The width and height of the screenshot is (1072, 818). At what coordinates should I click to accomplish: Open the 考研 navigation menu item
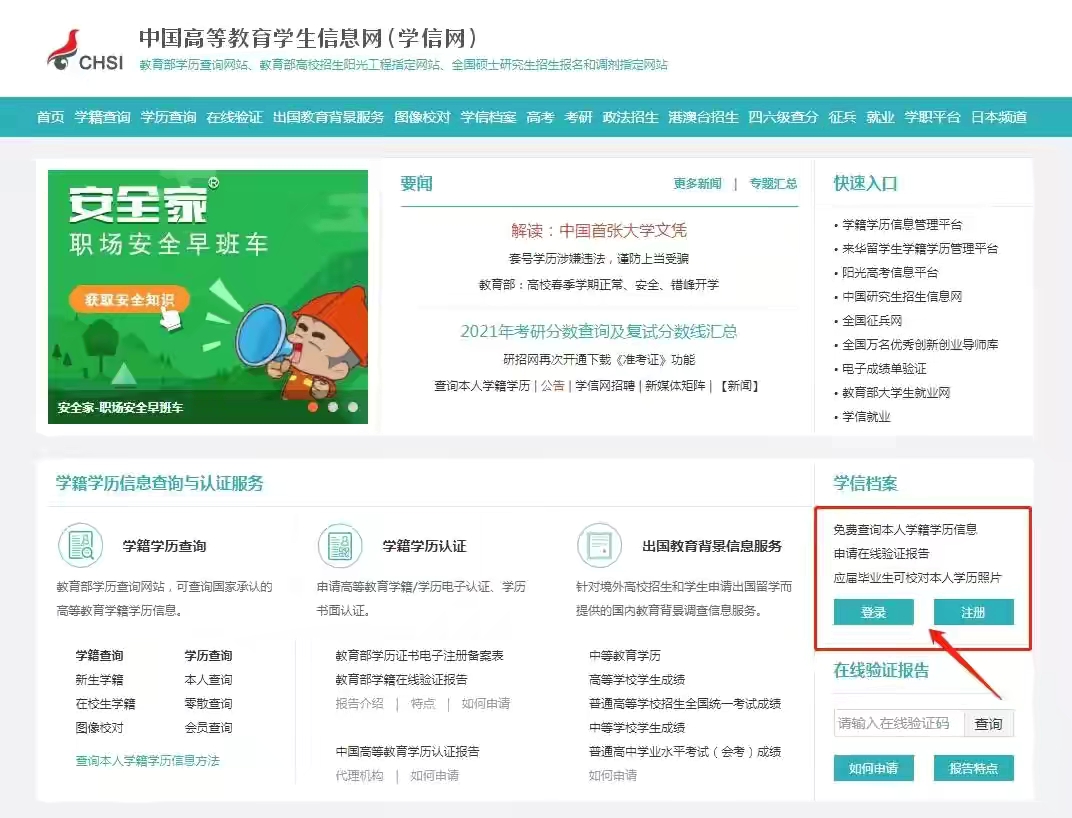click(x=579, y=117)
